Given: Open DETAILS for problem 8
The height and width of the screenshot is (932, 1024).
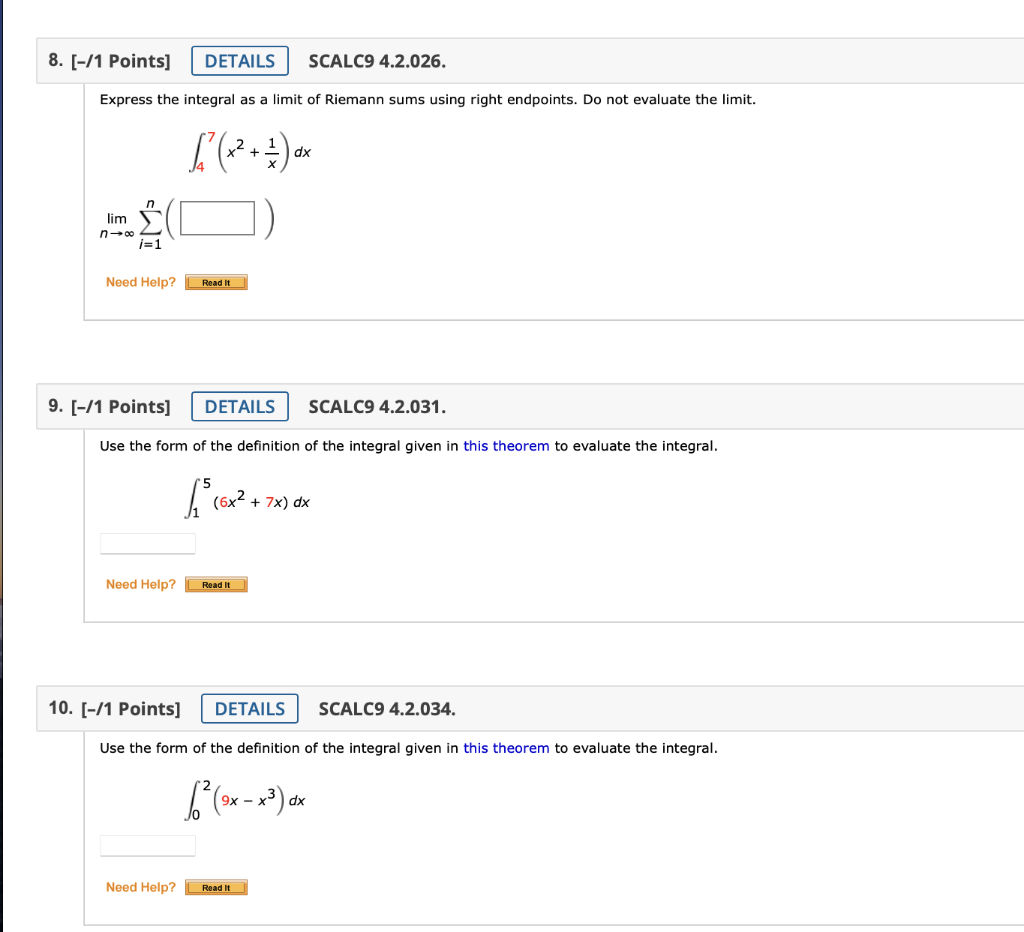Looking at the screenshot, I should click(240, 60).
